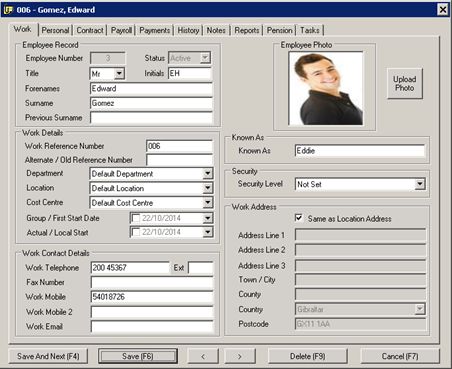Open the Payroll tab
Image resolution: width=452 pixels, height=369 pixels.
point(121,30)
